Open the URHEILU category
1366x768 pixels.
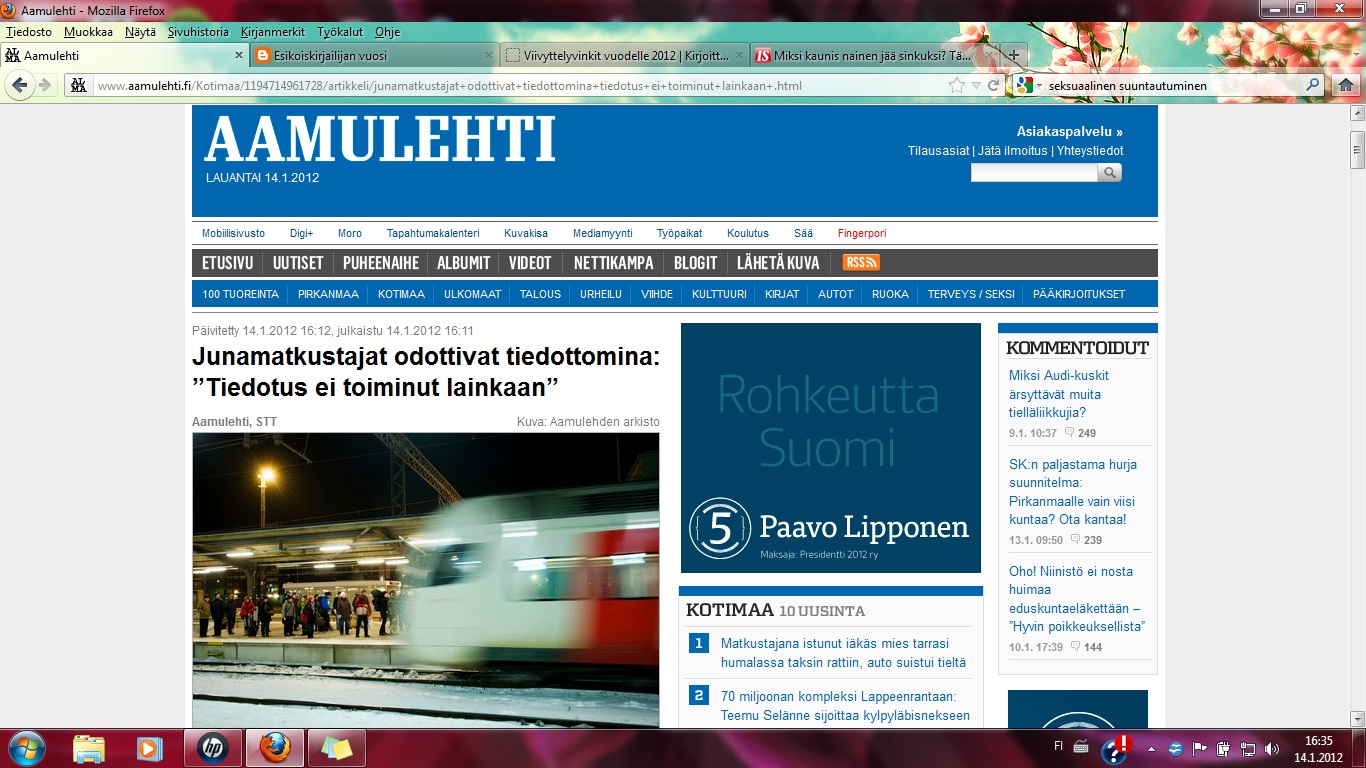tap(601, 294)
